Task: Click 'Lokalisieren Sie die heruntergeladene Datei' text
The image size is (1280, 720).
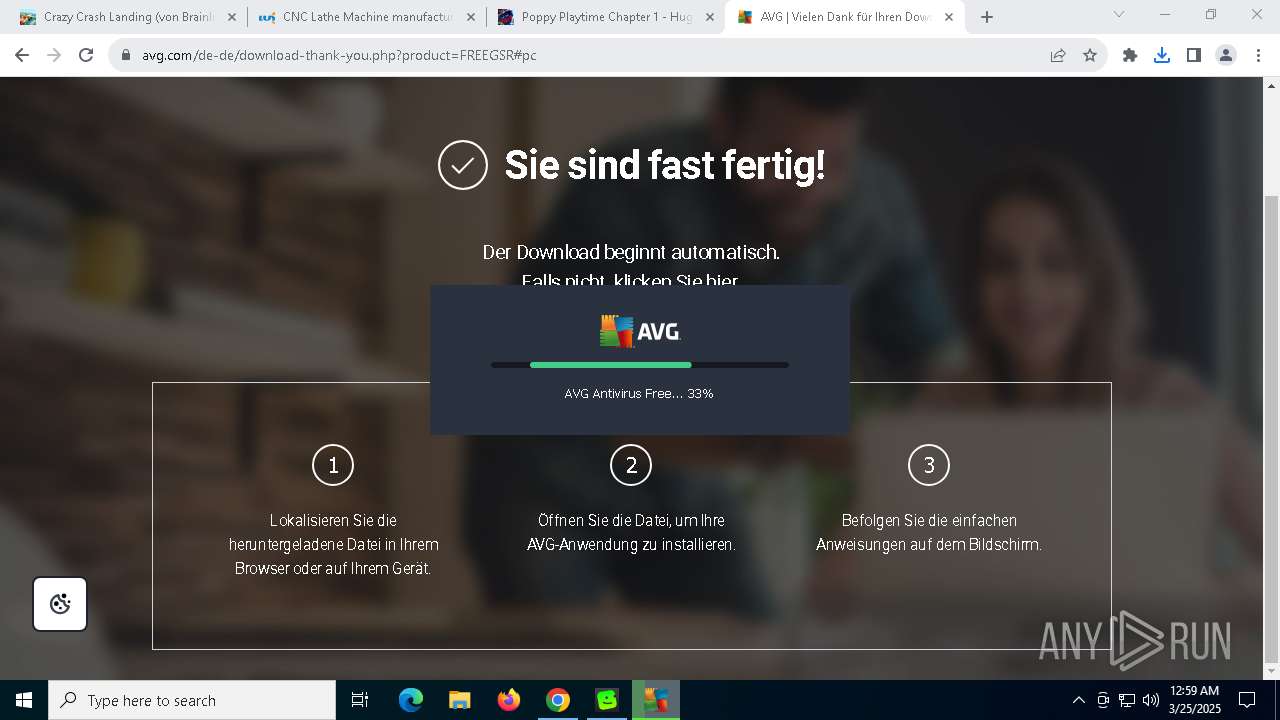Action: point(334,545)
